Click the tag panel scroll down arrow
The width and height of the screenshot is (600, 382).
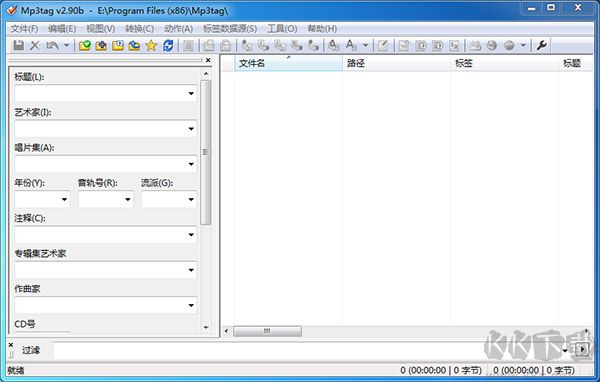point(206,328)
